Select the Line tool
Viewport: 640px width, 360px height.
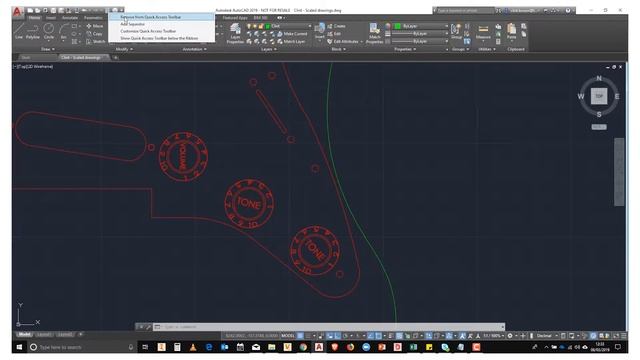(x=19, y=31)
